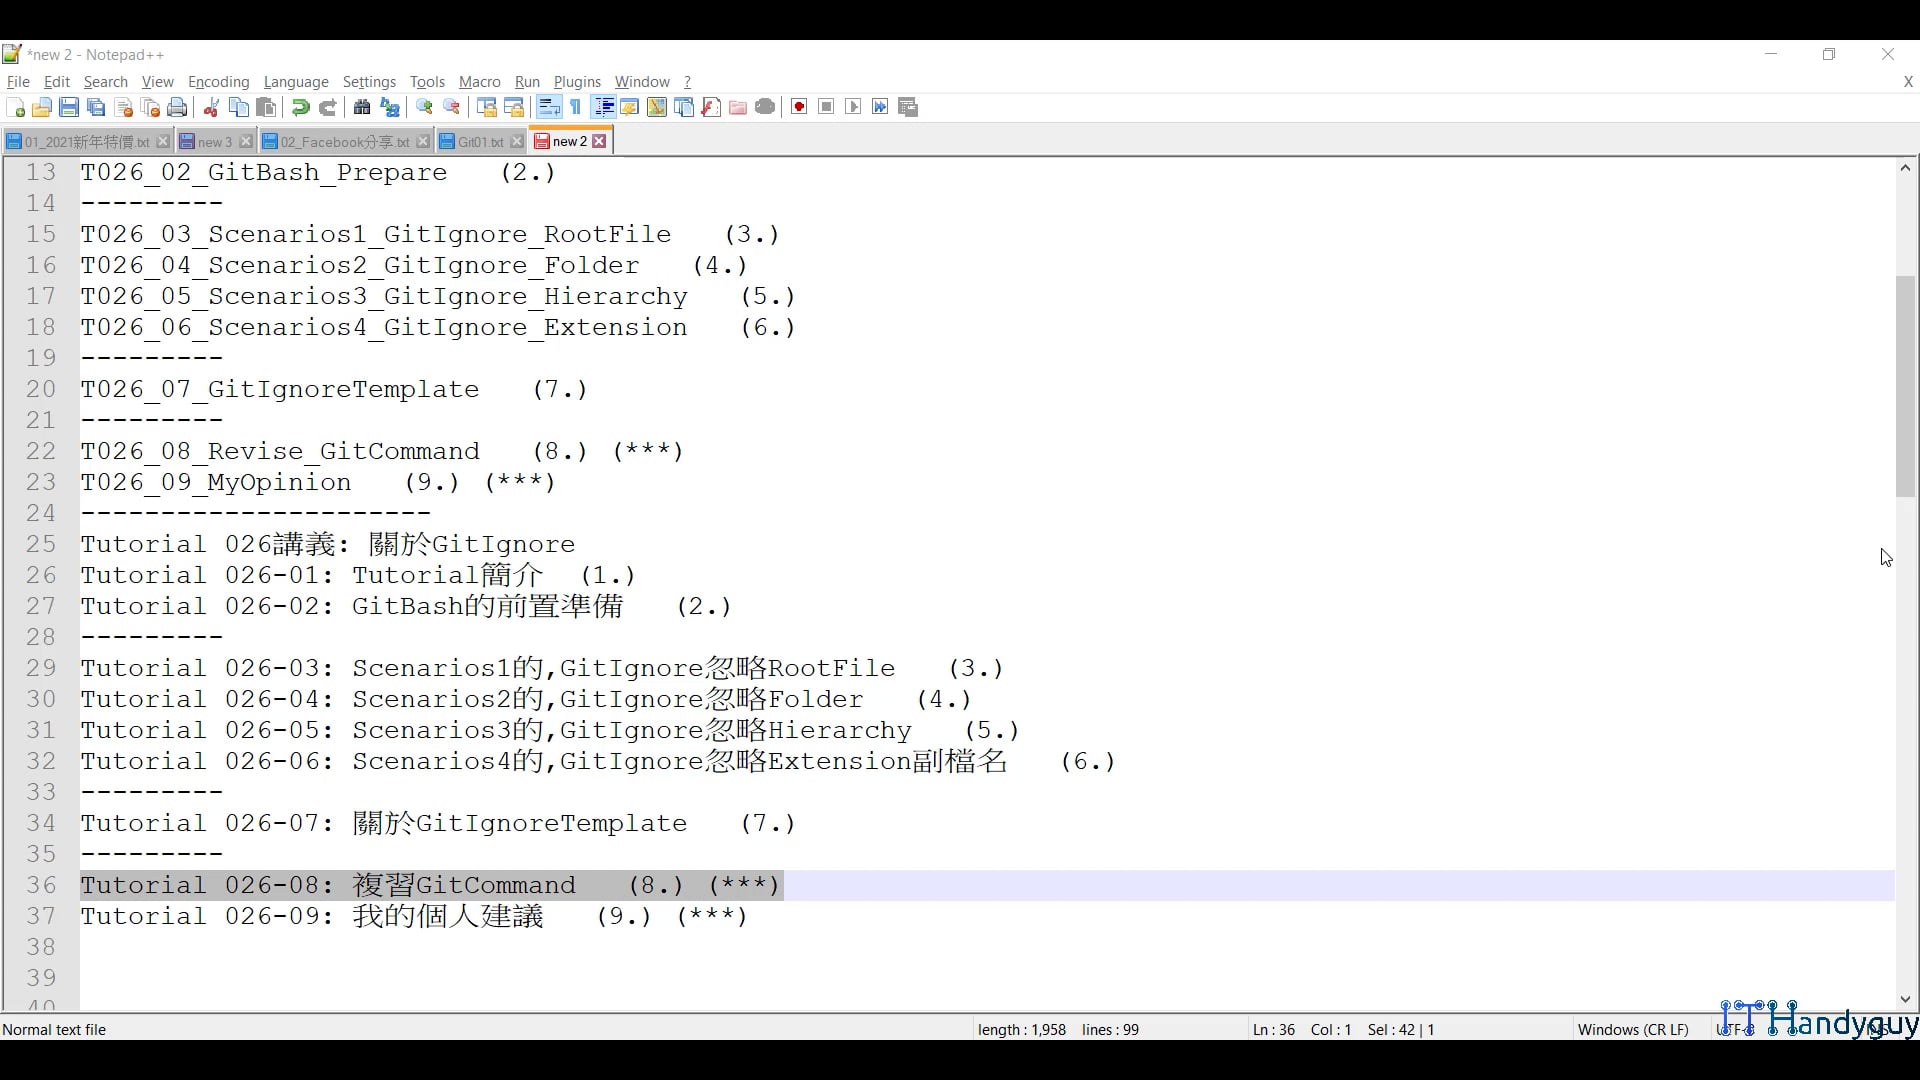Undo last edit with the undo arrow icon
1920x1080 pixels.
[x=300, y=107]
